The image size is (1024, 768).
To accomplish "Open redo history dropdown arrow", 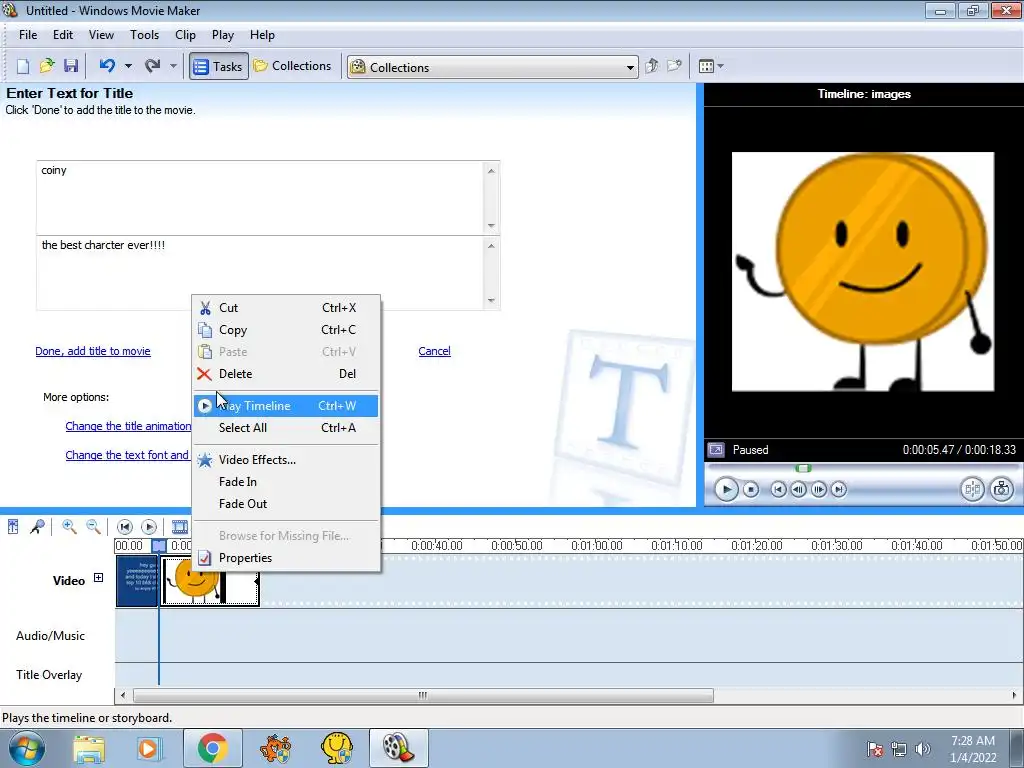I will 173,66.
